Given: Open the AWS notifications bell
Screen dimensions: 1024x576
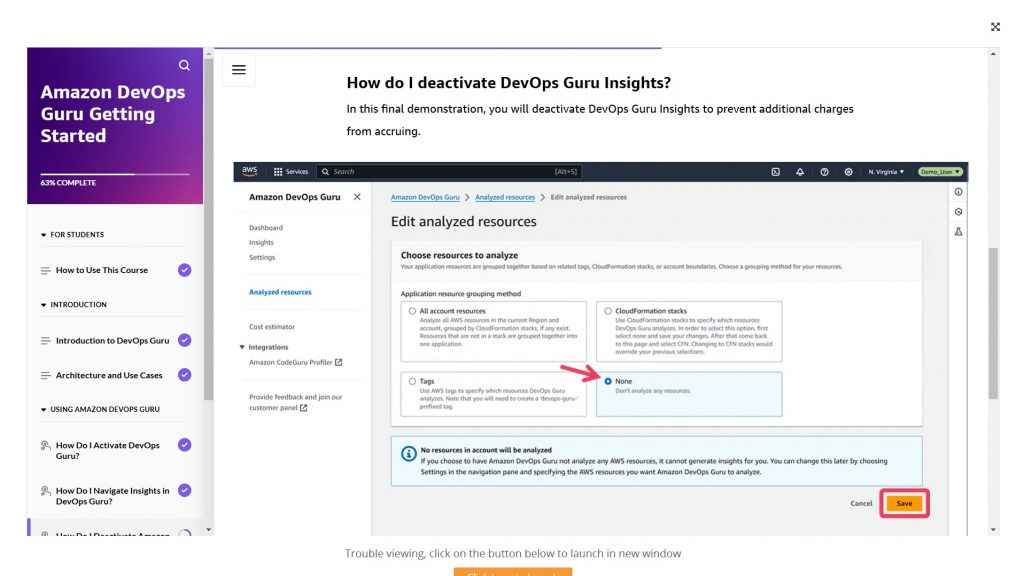Looking at the screenshot, I should (800, 171).
